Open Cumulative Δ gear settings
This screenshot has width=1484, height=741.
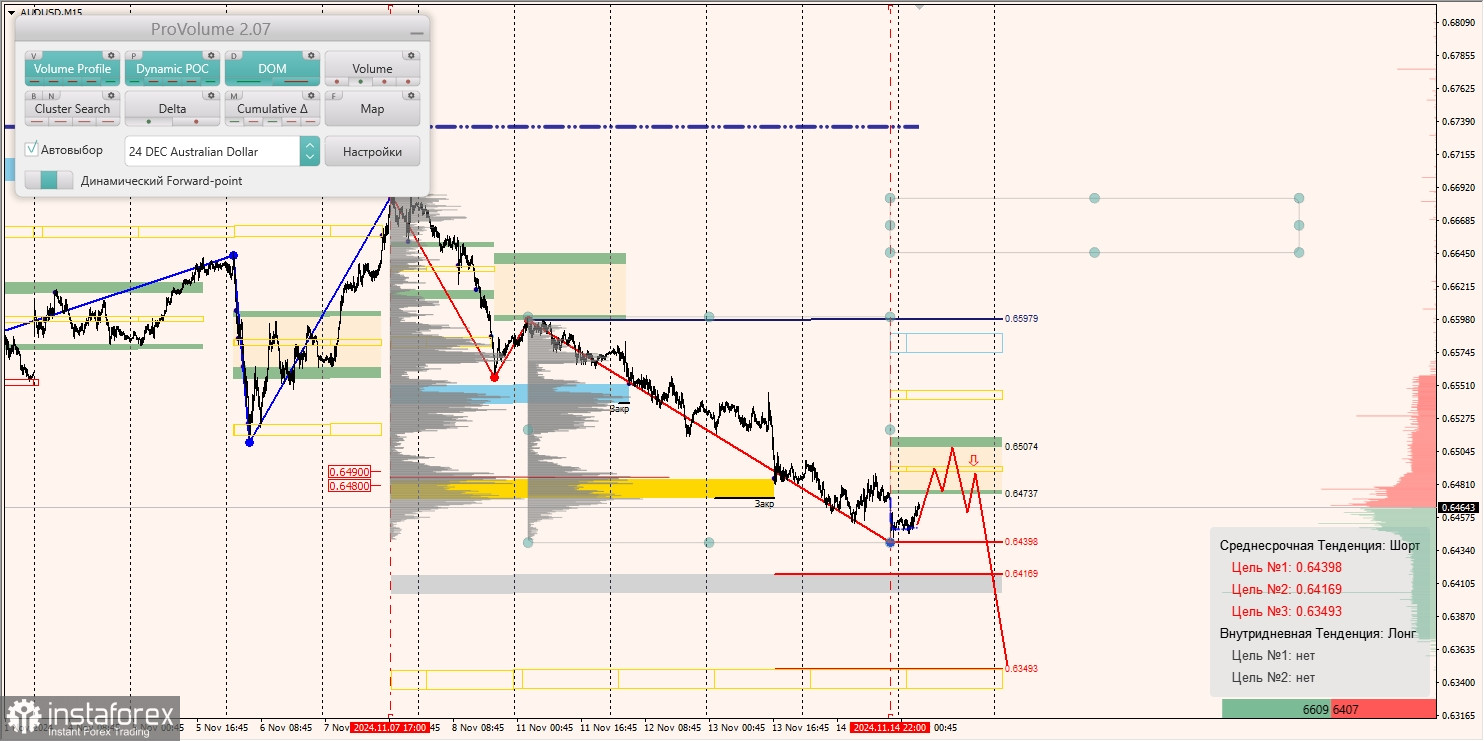click(x=311, y=96)
